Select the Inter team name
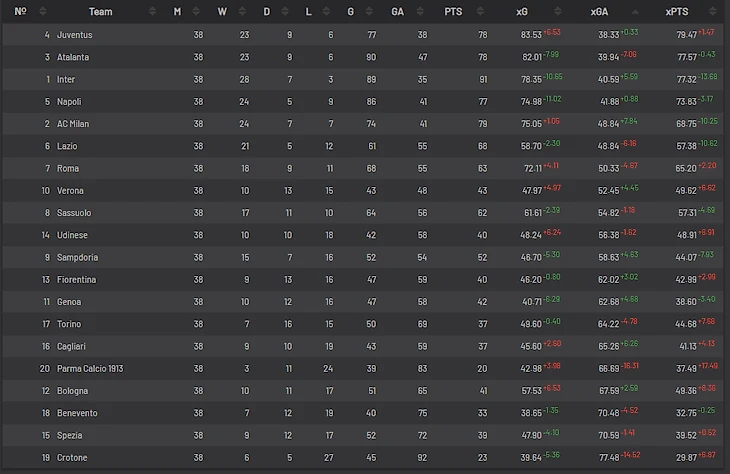The width and height of the screenshot is (730, 474). pos(66,79)
